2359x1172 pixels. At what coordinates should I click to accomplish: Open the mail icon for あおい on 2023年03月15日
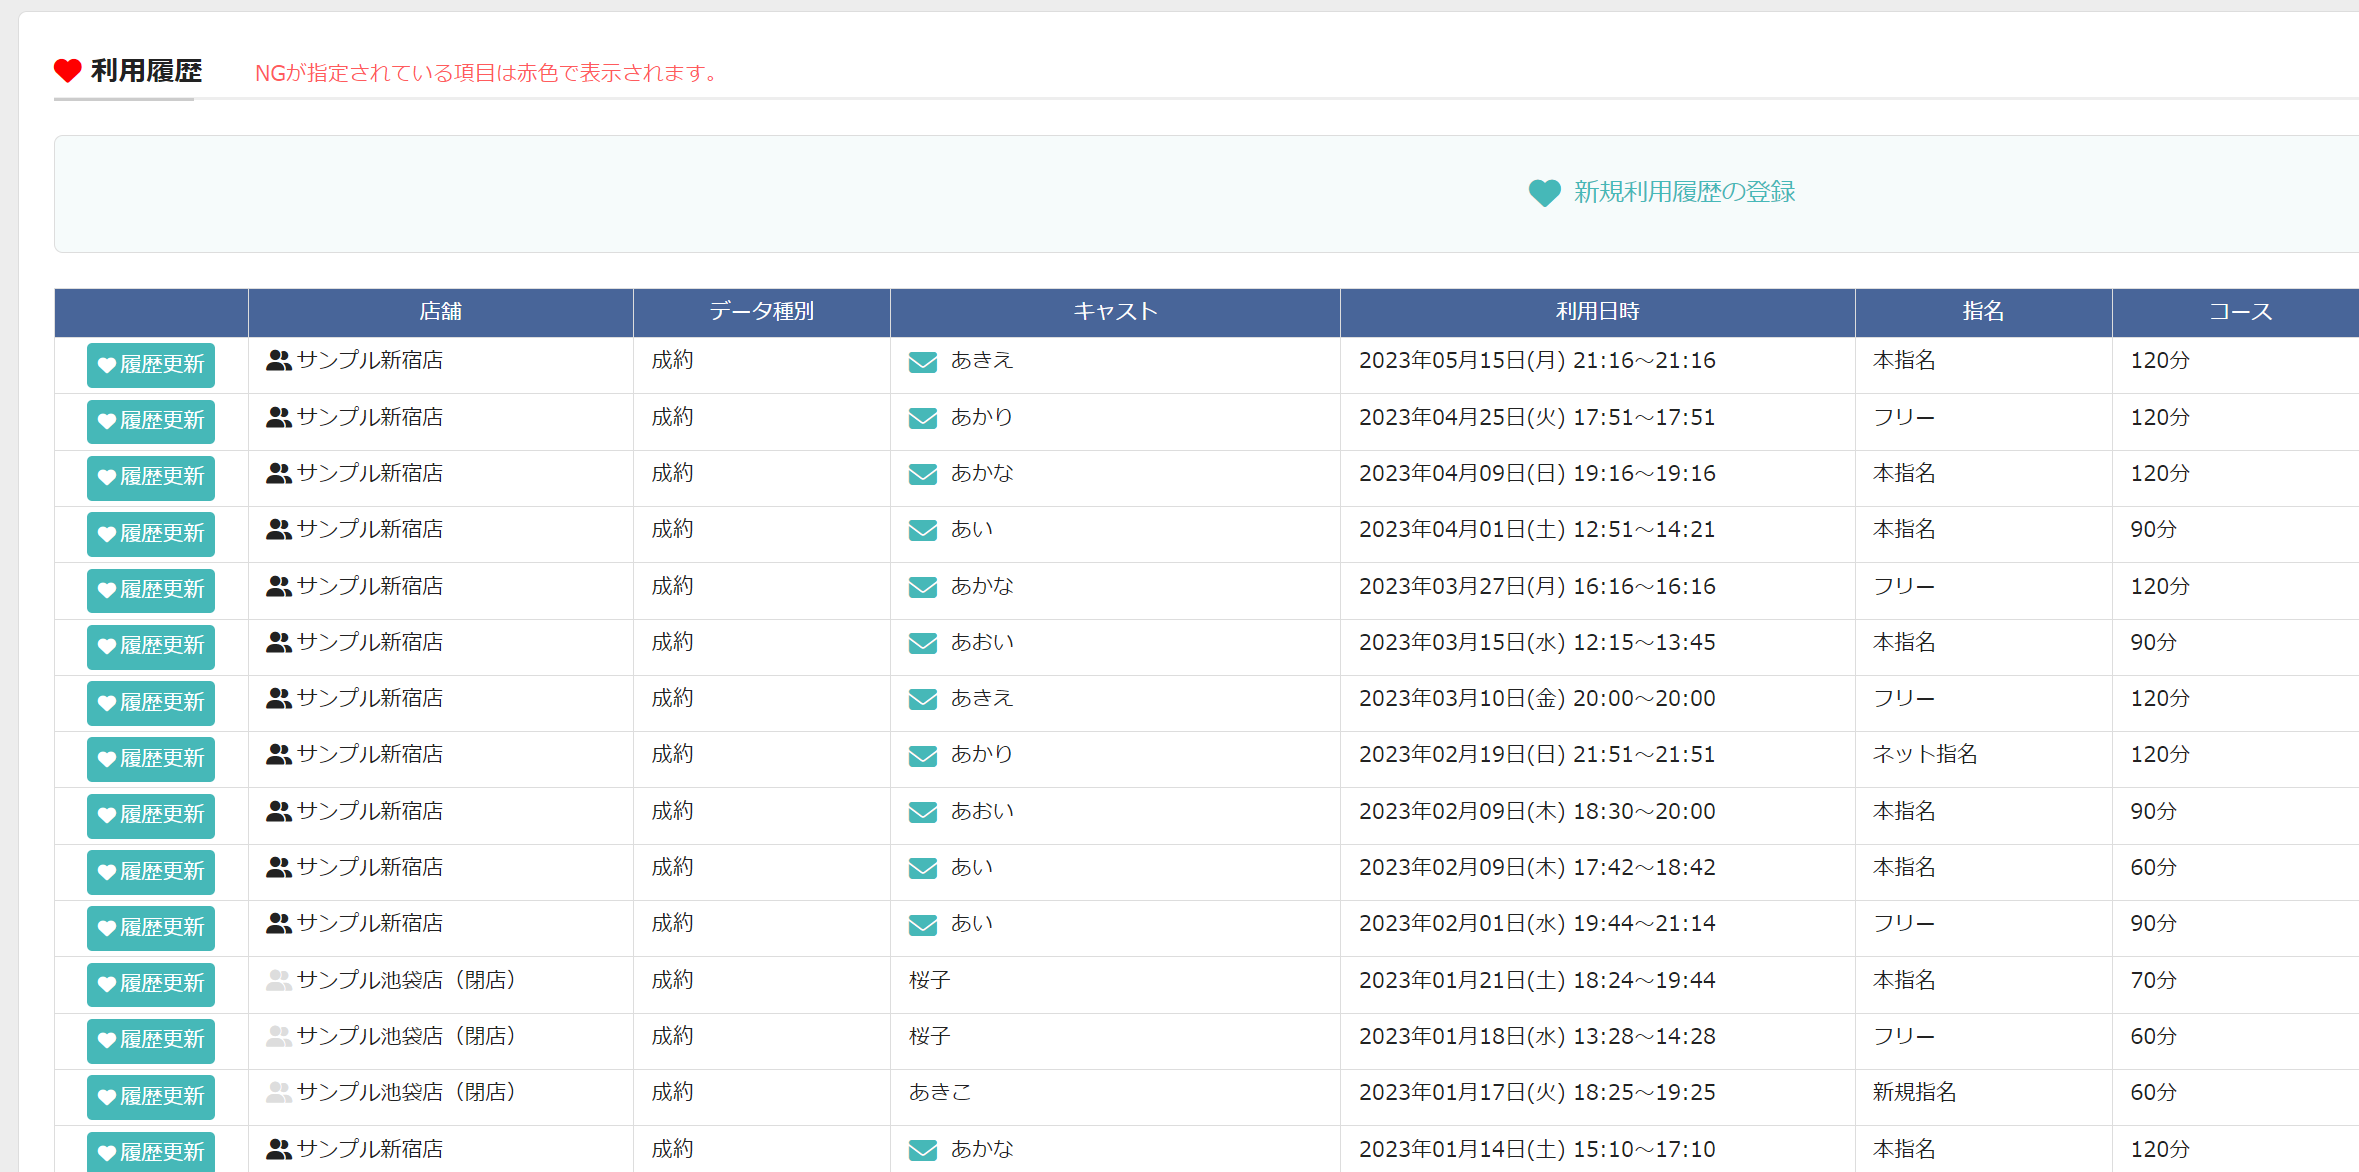click(x=922, y=643)
